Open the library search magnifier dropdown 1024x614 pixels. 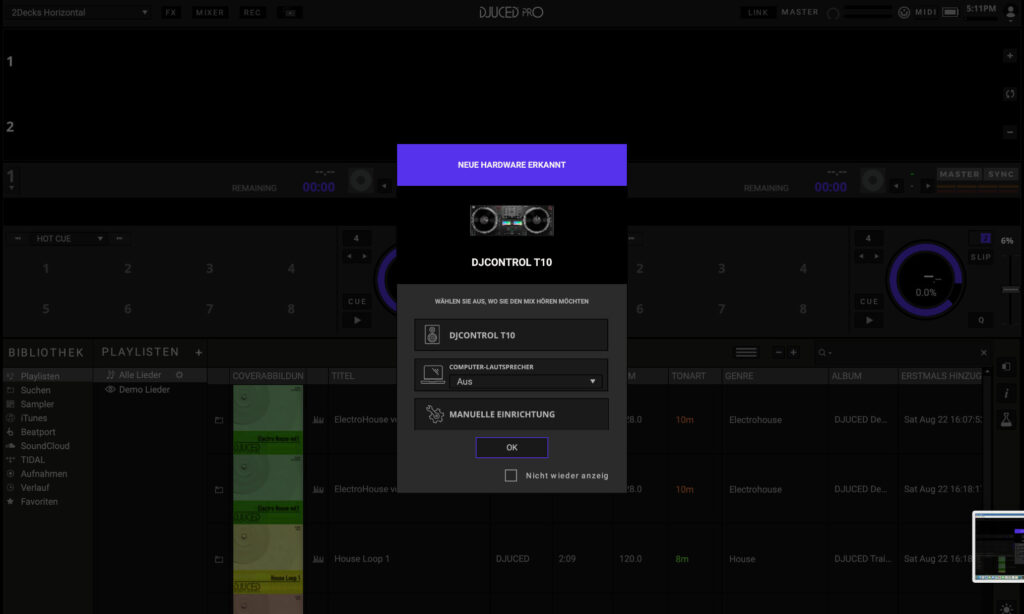point(825,353)
